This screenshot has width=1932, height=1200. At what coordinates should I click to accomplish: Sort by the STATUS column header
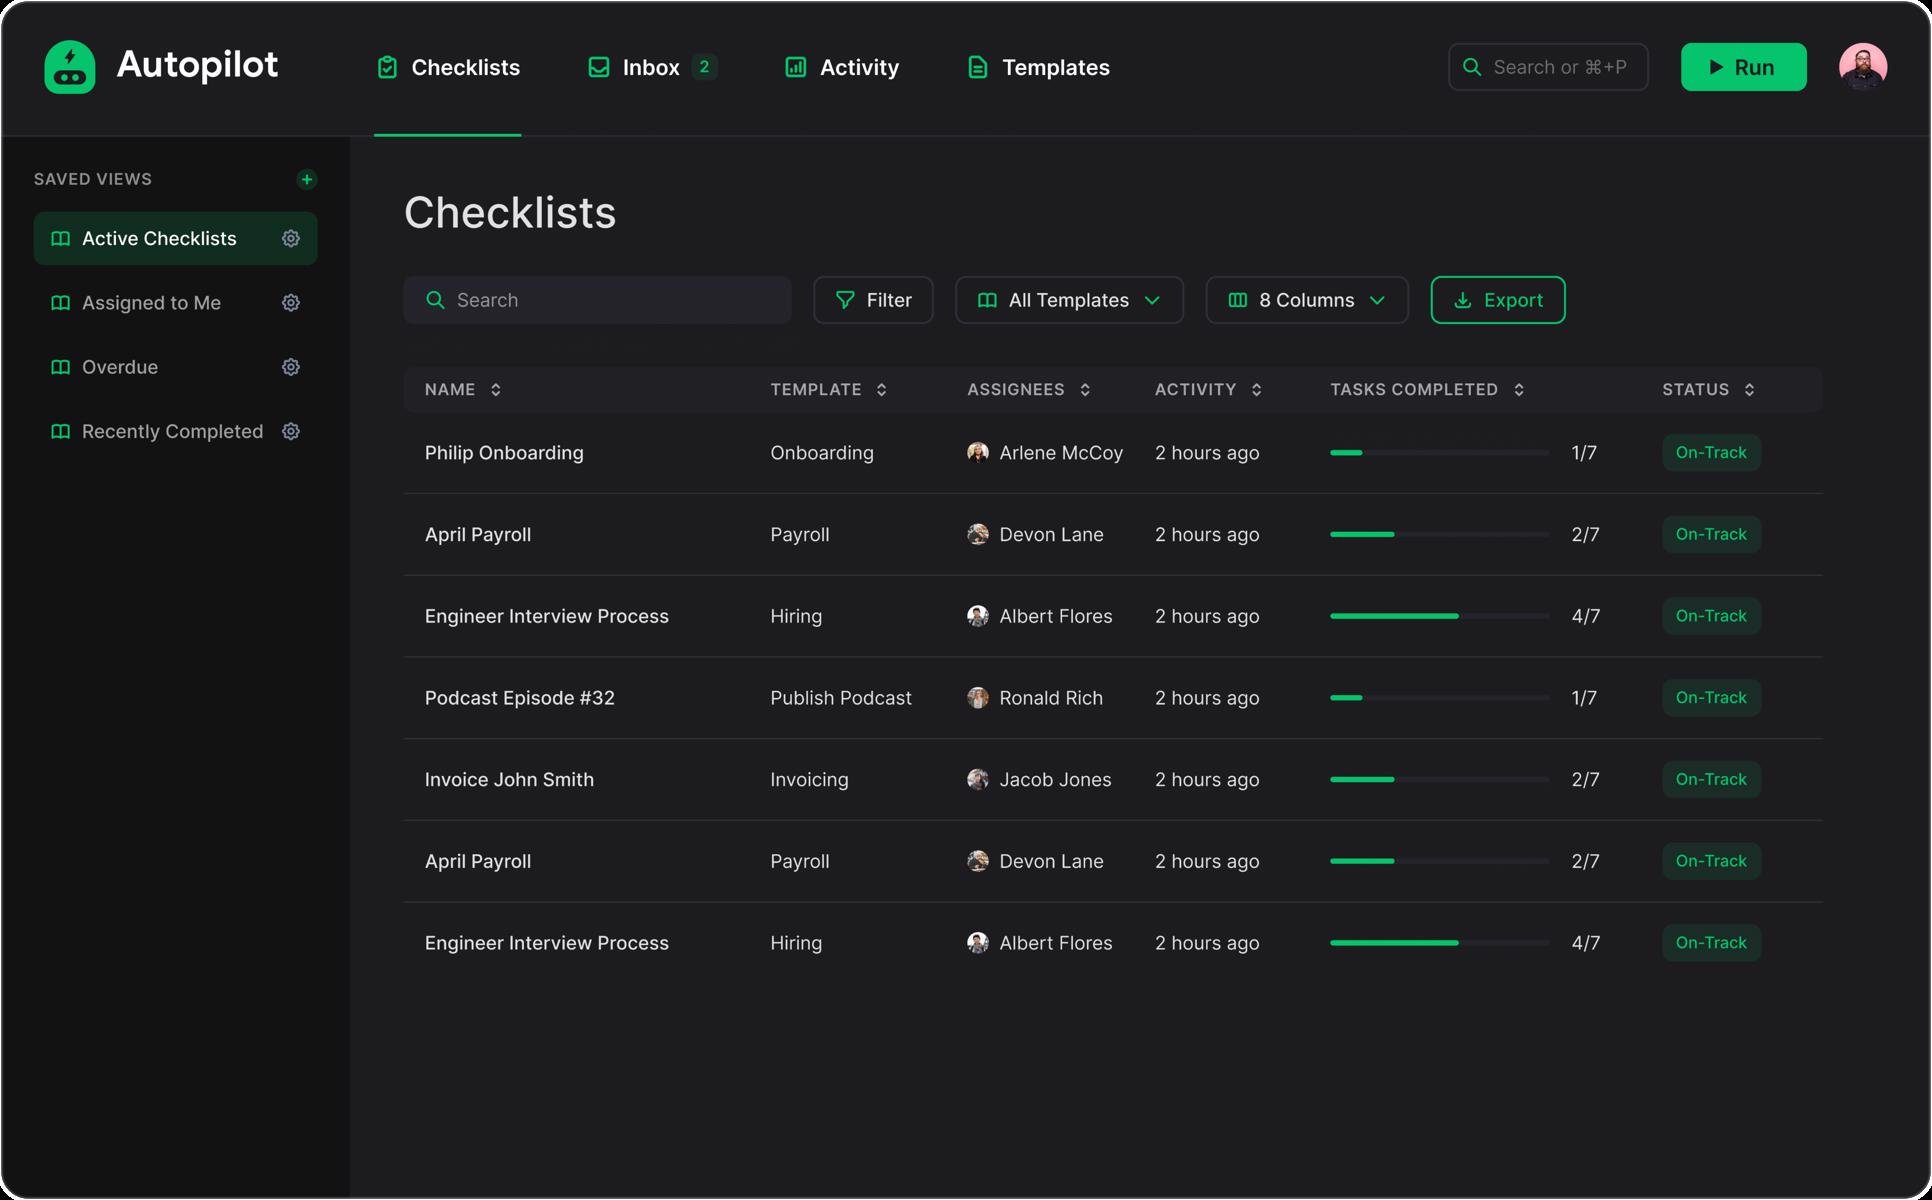pyautogui.click(x=1708, y=389)
